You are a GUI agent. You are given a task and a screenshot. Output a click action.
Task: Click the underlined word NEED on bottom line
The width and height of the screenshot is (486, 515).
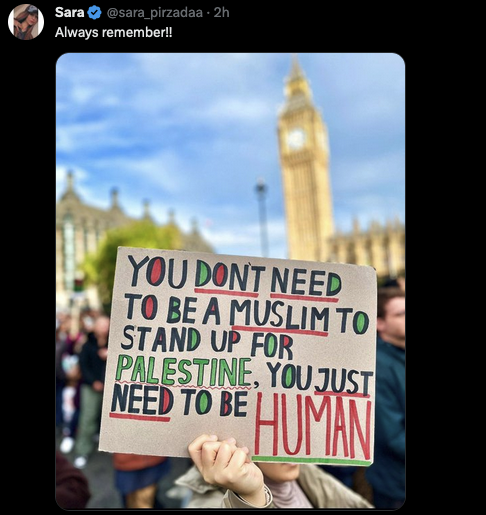[142, 399]
